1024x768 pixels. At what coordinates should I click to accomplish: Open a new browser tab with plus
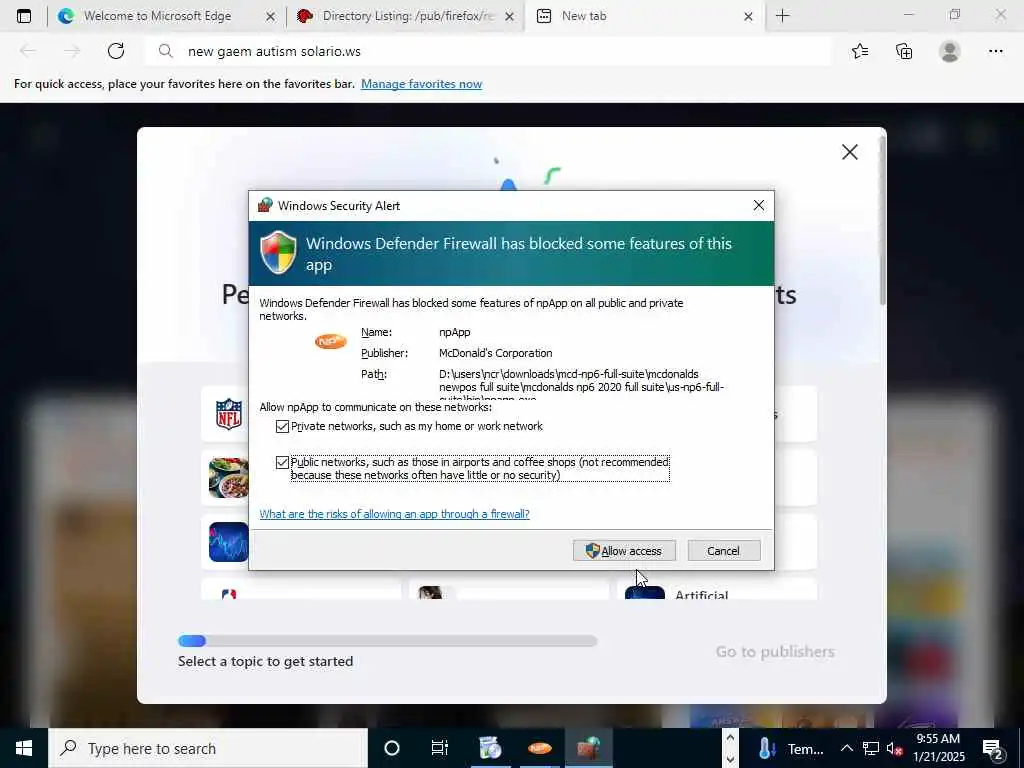[782, 16]
